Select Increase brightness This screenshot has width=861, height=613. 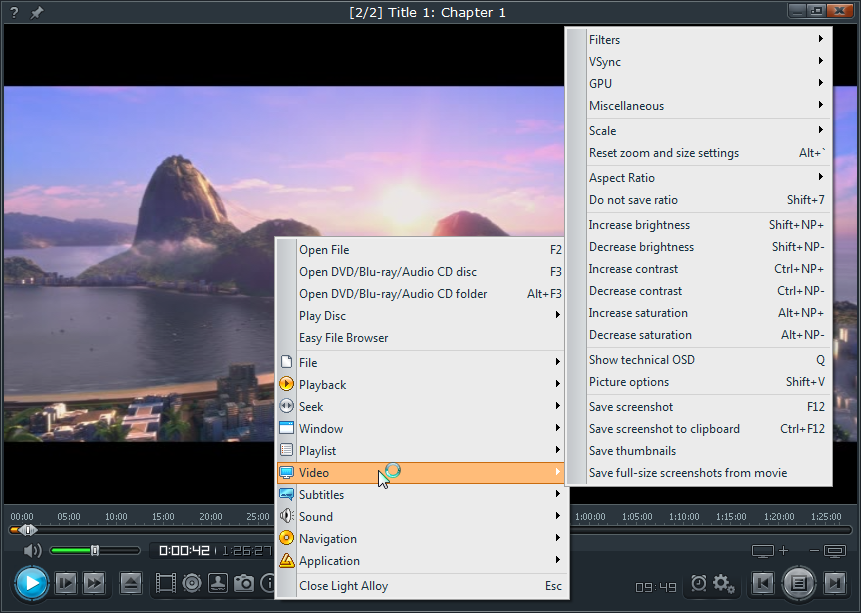[x=699, y=225]
